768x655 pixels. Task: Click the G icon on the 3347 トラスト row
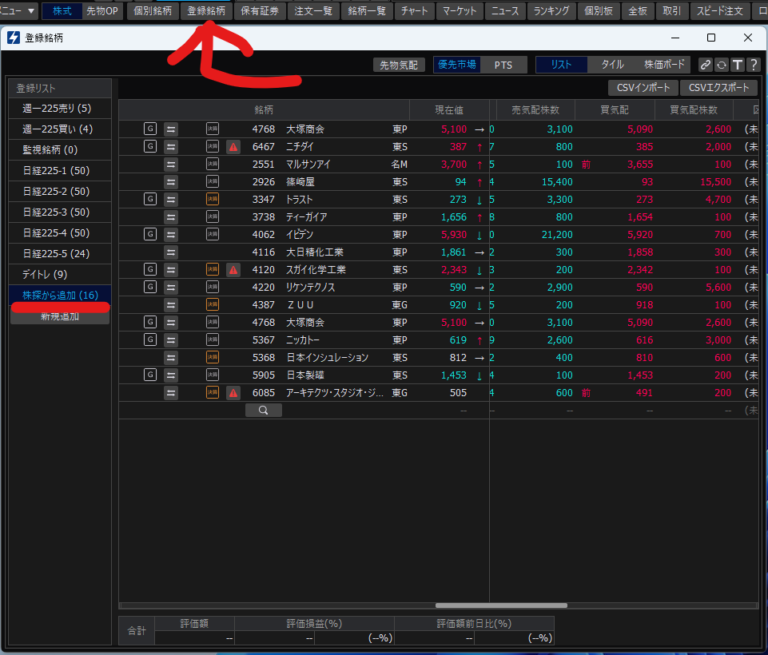(151, 199)
